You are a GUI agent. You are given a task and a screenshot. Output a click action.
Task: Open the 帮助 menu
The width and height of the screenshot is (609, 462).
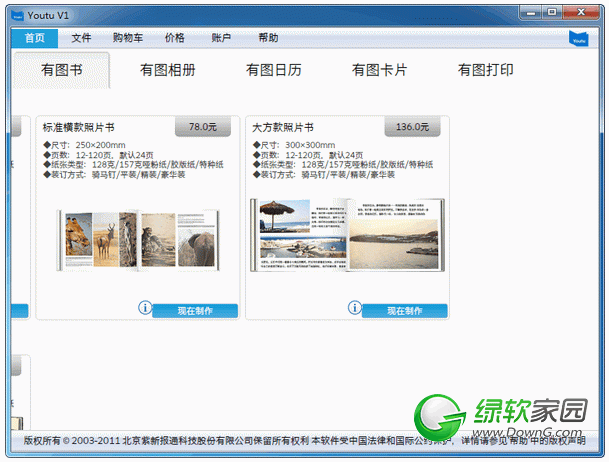(268, 38)
